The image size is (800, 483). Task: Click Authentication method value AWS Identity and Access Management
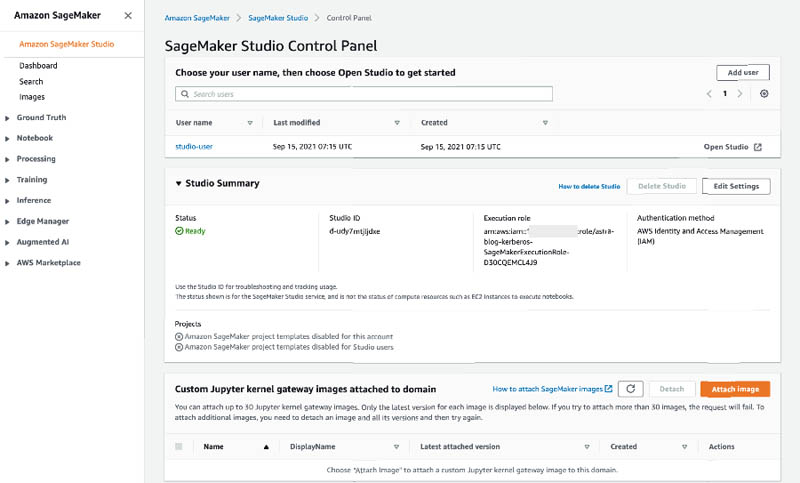click(x=700, y=237)
